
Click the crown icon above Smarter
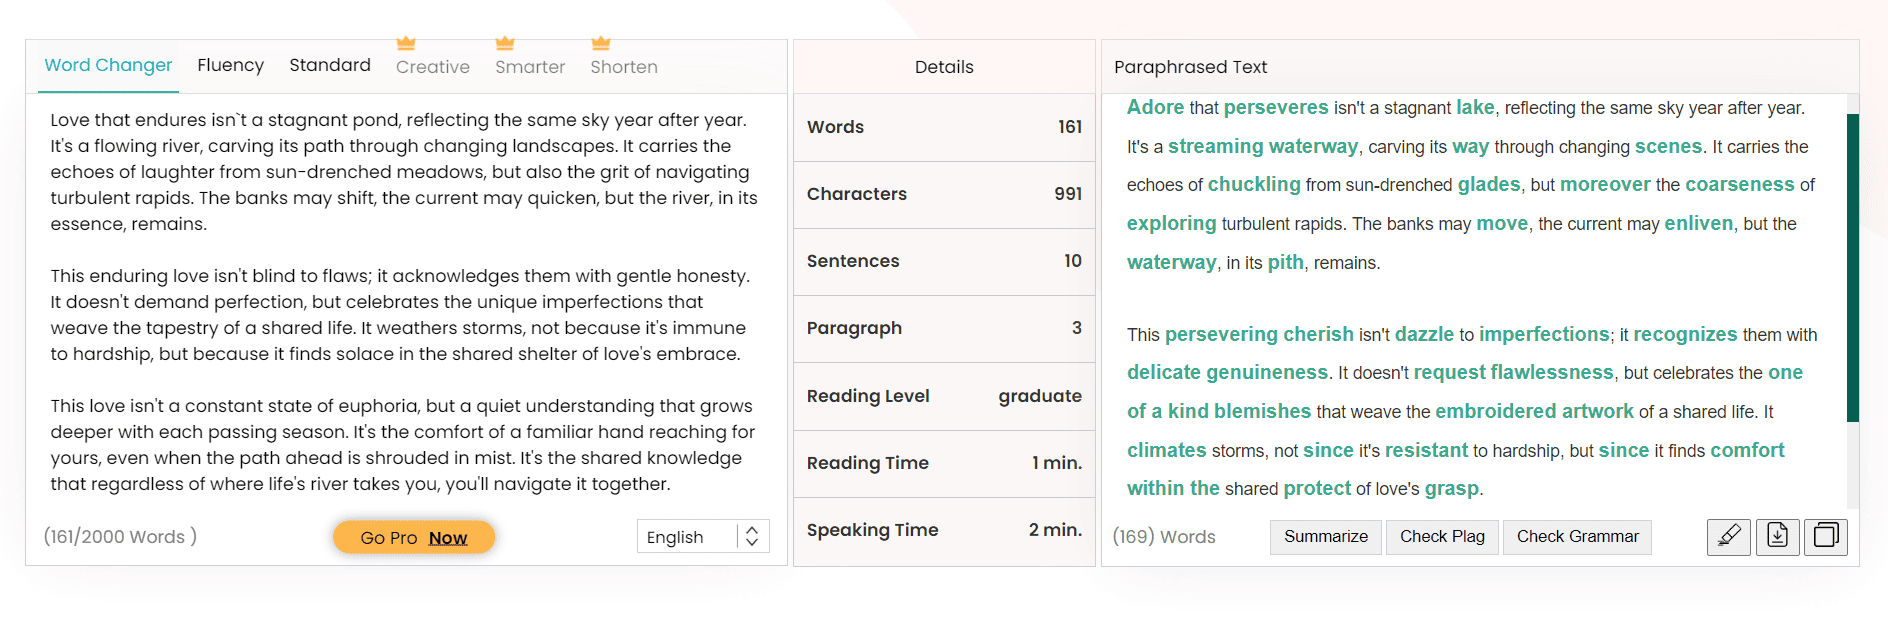[505, 44]
